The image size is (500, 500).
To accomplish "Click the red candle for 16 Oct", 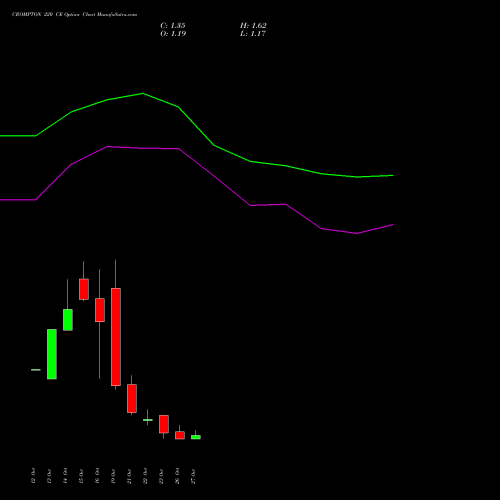I will [100, 310].
